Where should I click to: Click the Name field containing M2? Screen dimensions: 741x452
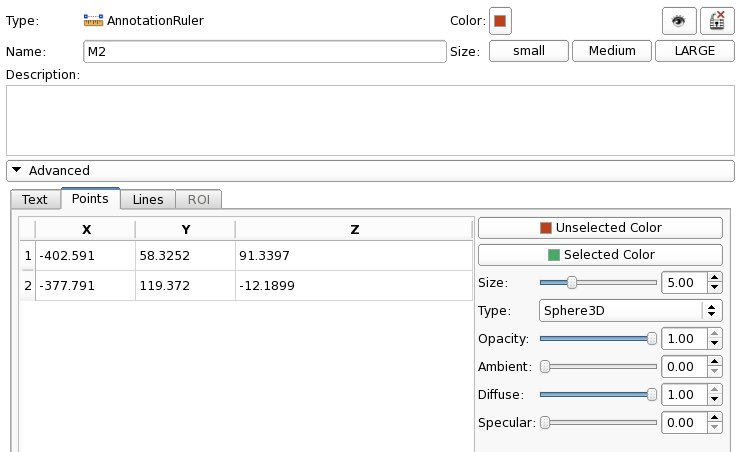tap(263, 51)
